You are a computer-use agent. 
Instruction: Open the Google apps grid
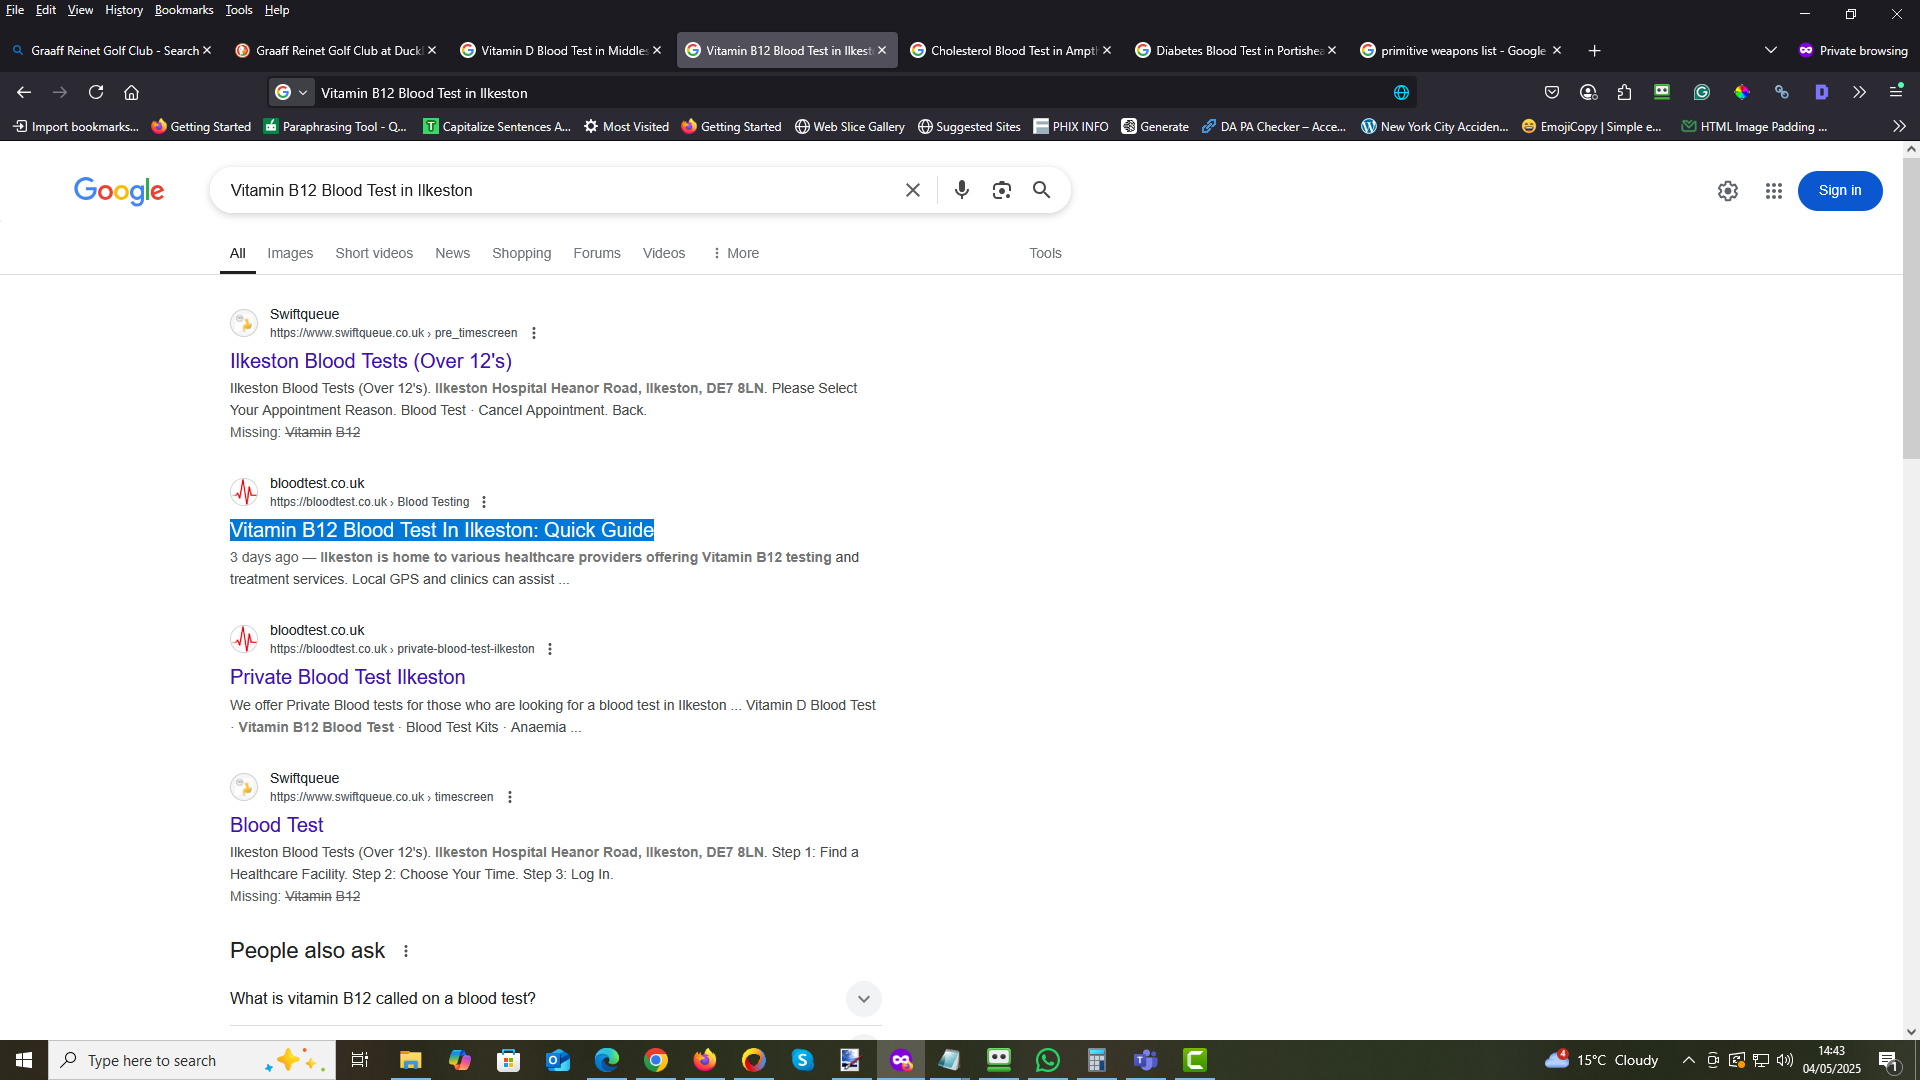click(x=1773, y=191)
